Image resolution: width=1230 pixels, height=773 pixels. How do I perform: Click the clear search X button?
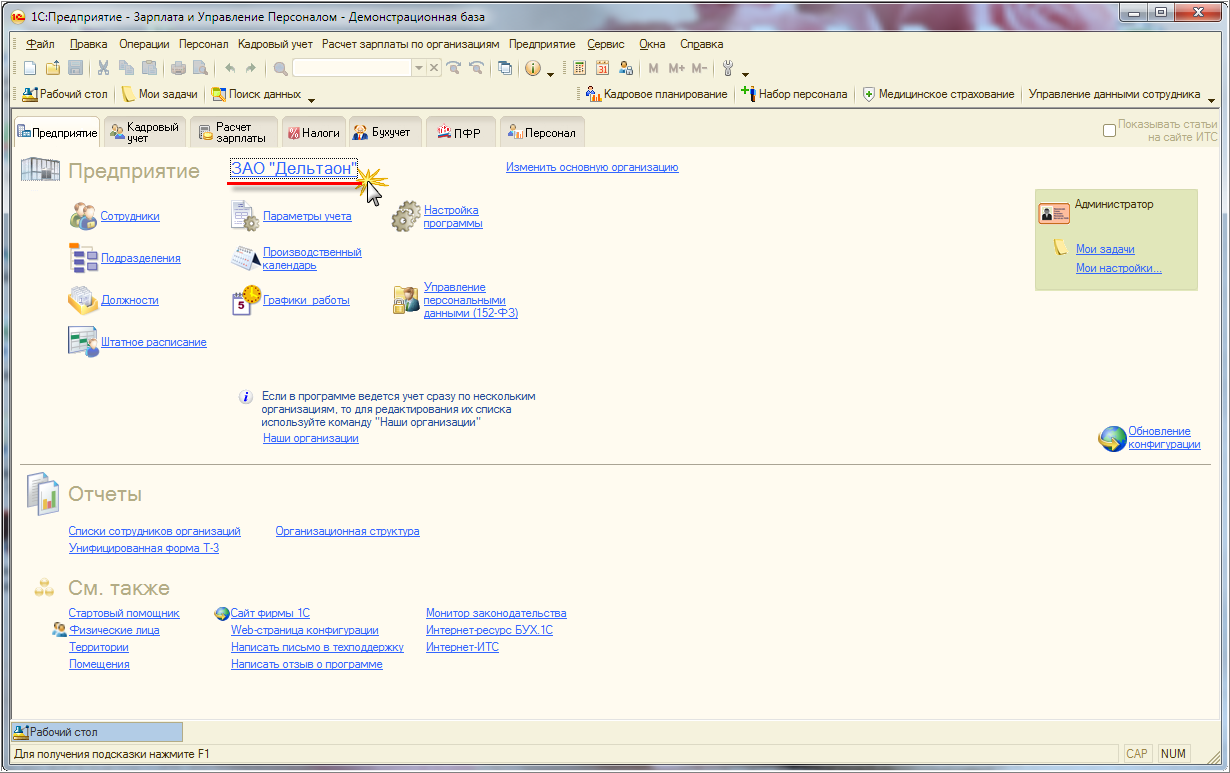coord(434,68)
